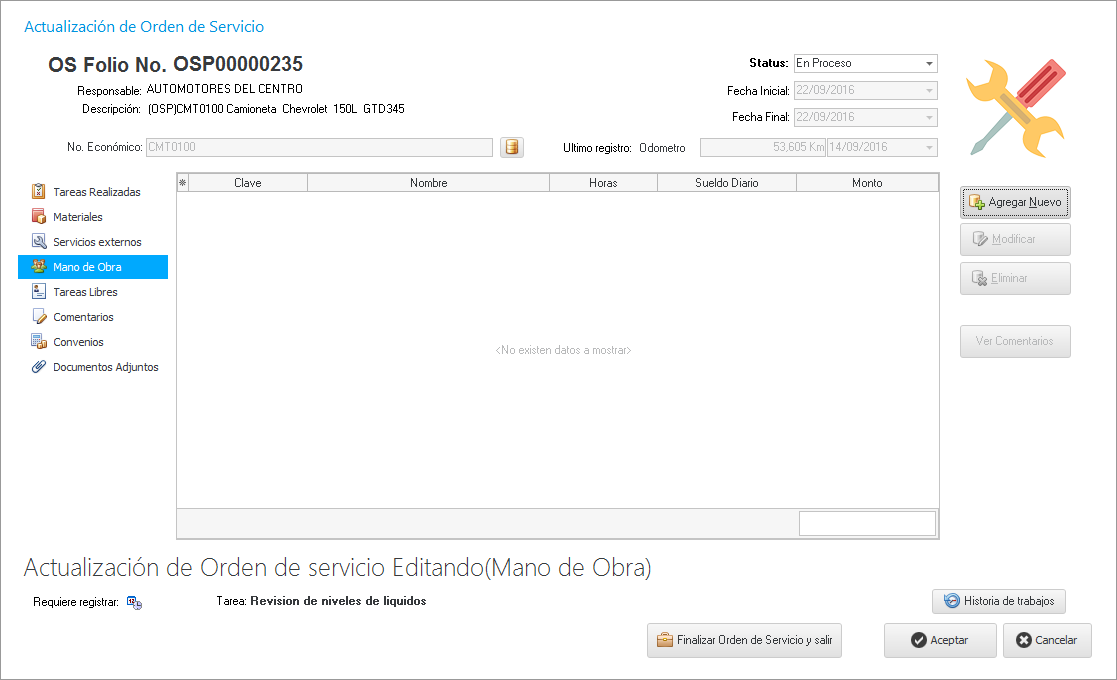Click Agregar Nuevo button

(1015, 202)
